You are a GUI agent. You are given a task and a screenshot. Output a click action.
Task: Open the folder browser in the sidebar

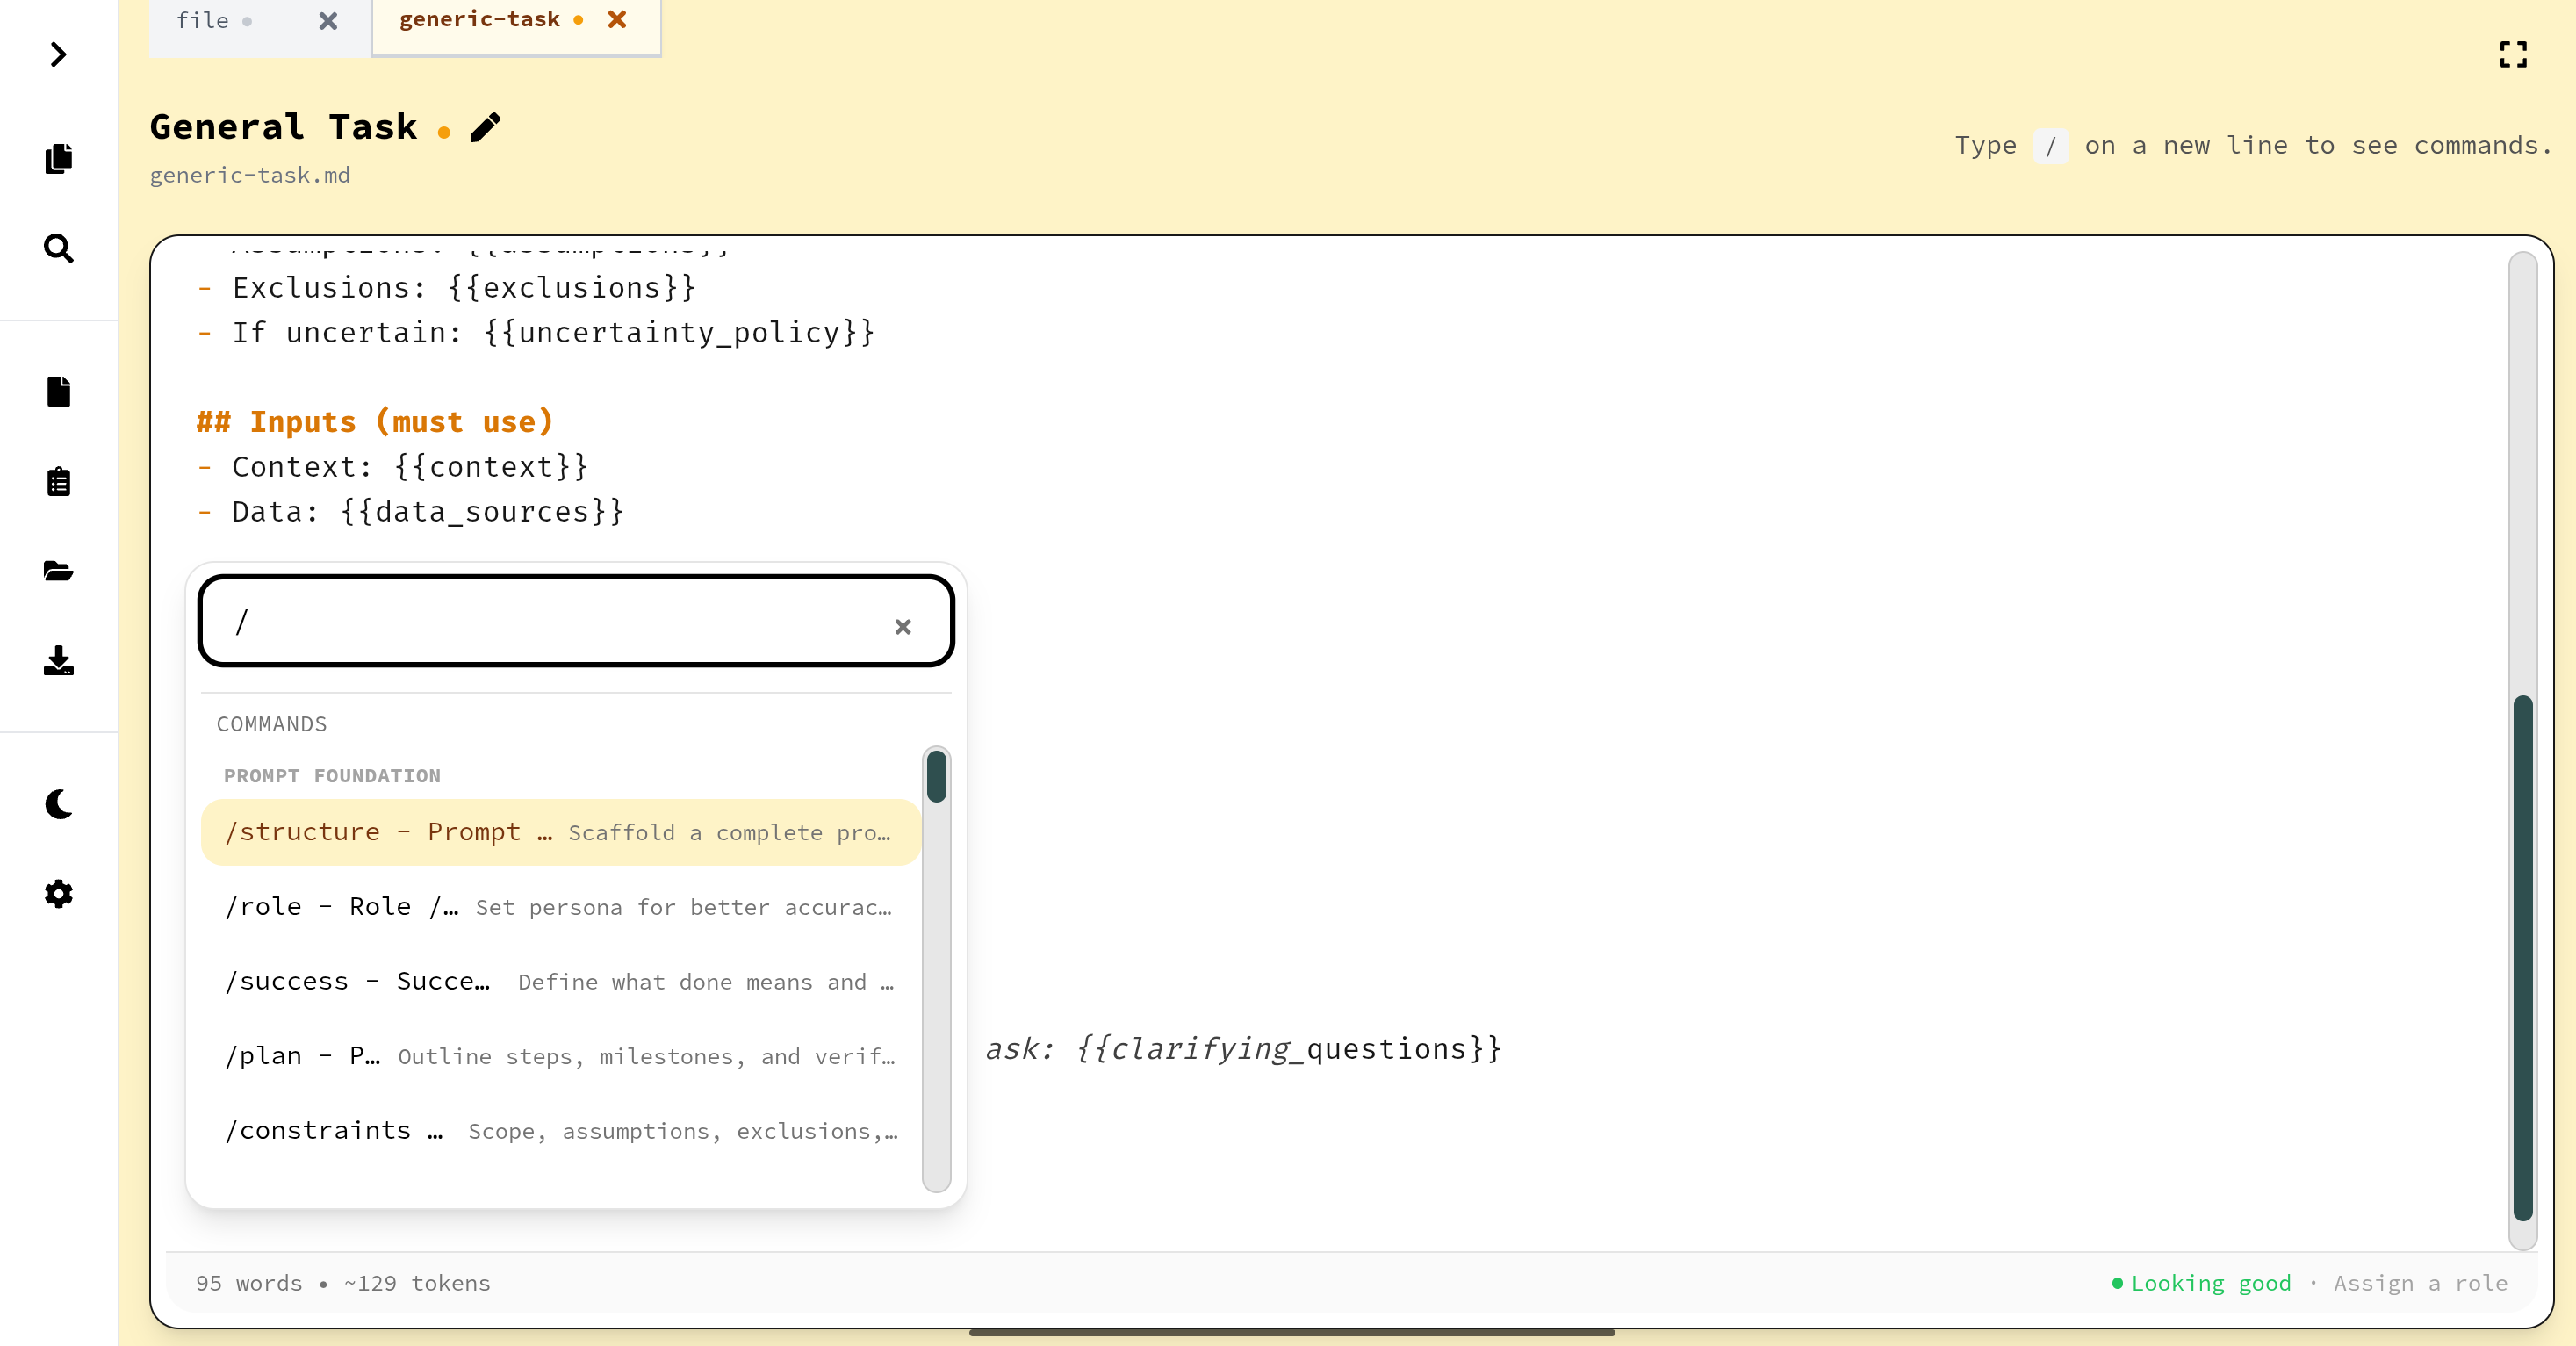[x=58, y=571]
